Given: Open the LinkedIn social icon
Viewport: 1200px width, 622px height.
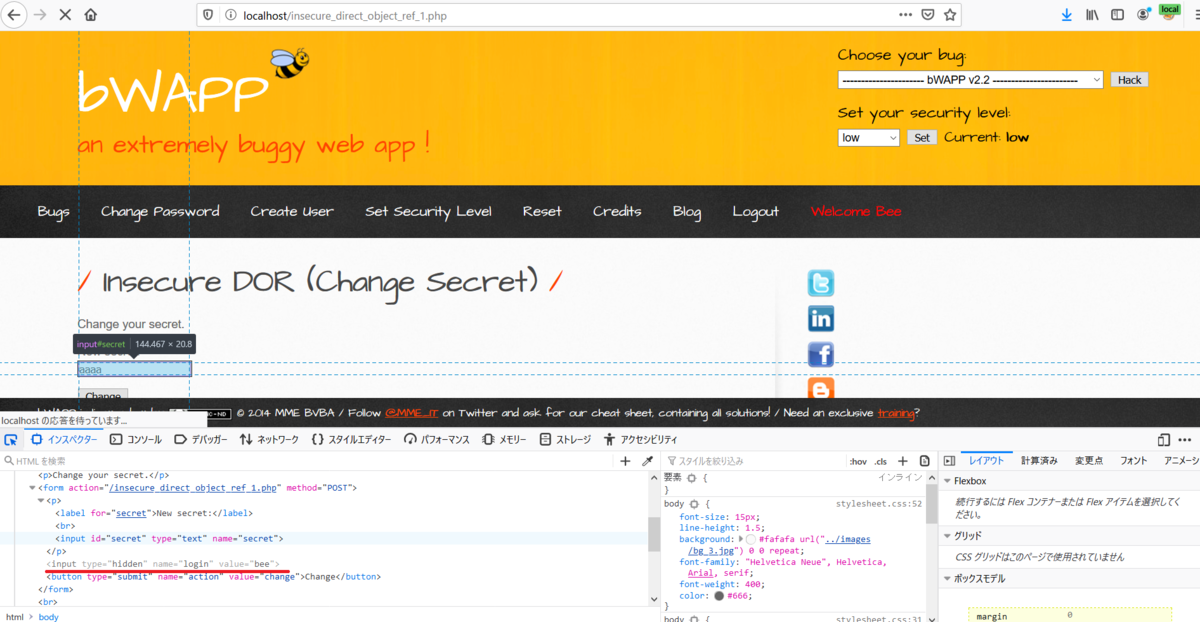Looking at the screenshot, I should (x=821, y=319).
